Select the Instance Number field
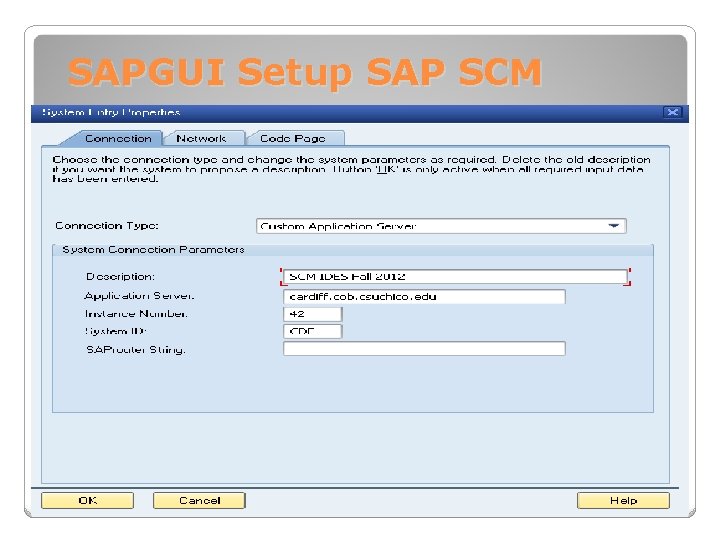This screenshot has height=540, width=720. pos(312,314)
